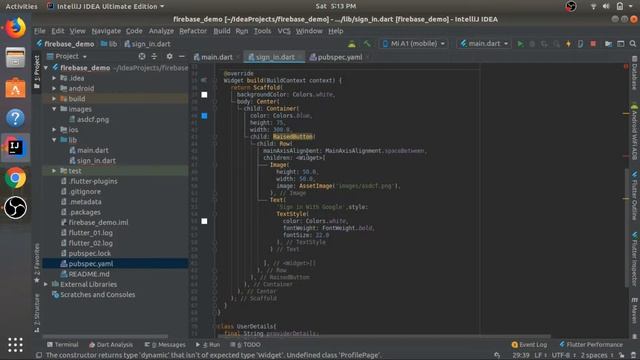
Task: Click the blue color swatch in the gutter
Action: pos(204,116)
